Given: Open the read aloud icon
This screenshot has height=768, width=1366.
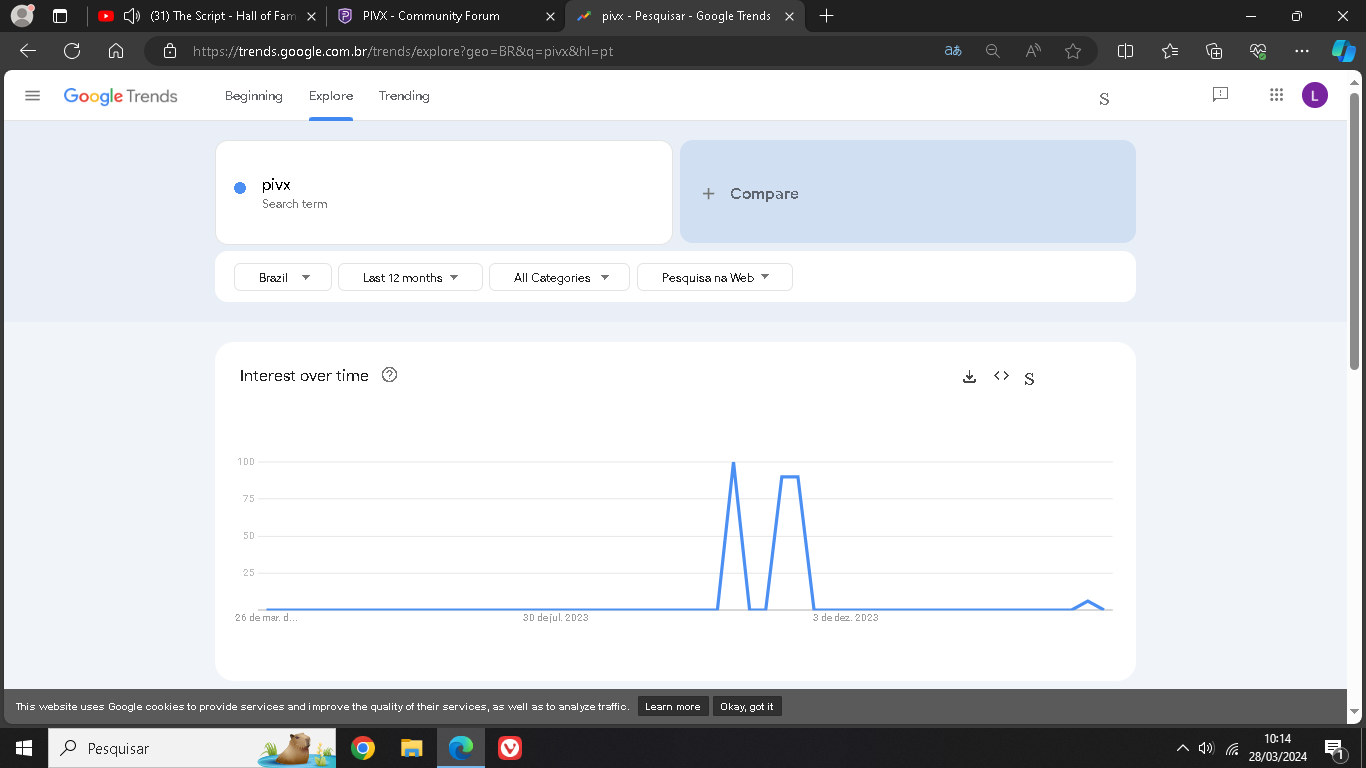Looking at the screenshot, I should 1033,51.
